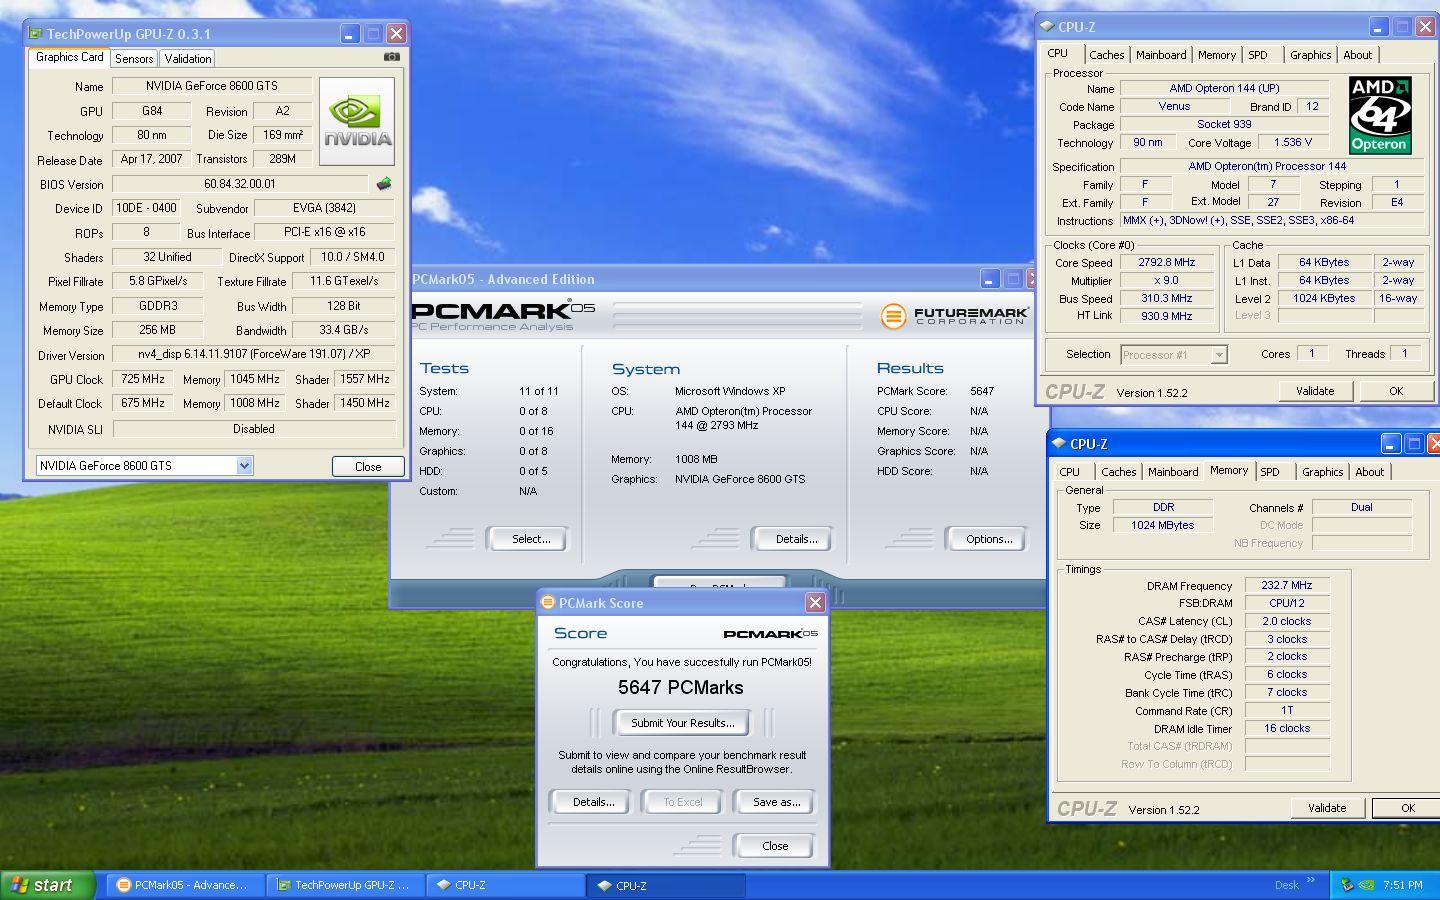The width and height of the screenshot is (1440, 900).
Task: Click the Memory Type GDDR3 field
Action: tap(158, 306)
